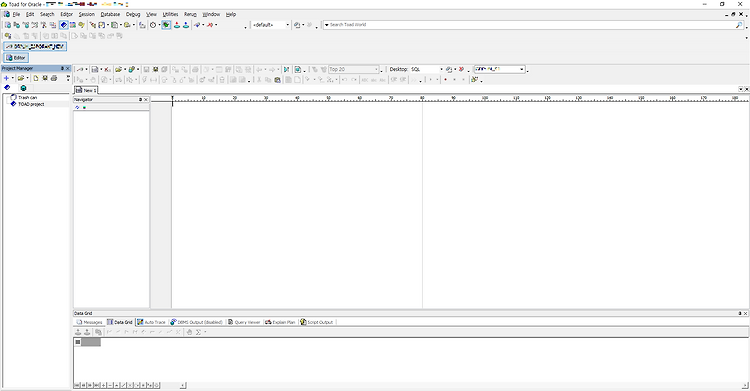Click the red disconnect icon in main toolbar
The height and width of the screenshot is (391, 750).
[x=210, y=25]
